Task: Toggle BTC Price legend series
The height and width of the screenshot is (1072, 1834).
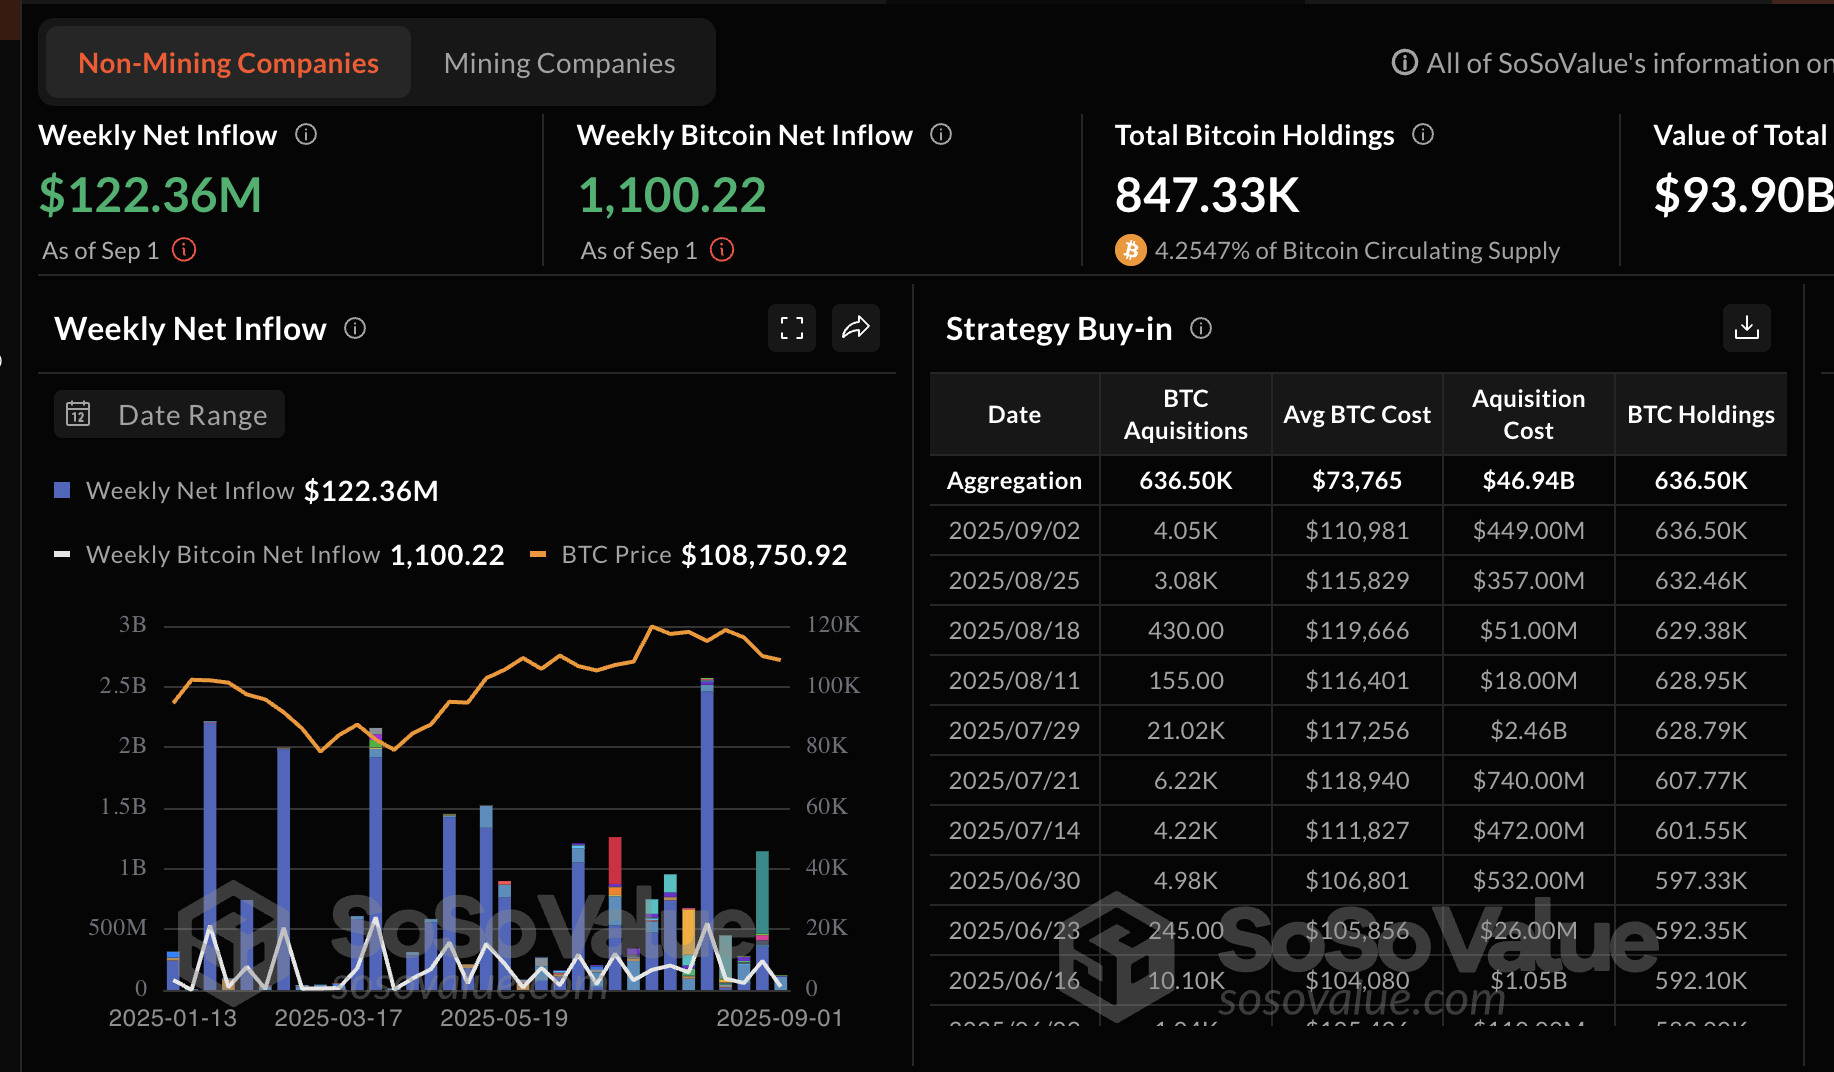Action: pyautogui.click(x=615, y=555)
